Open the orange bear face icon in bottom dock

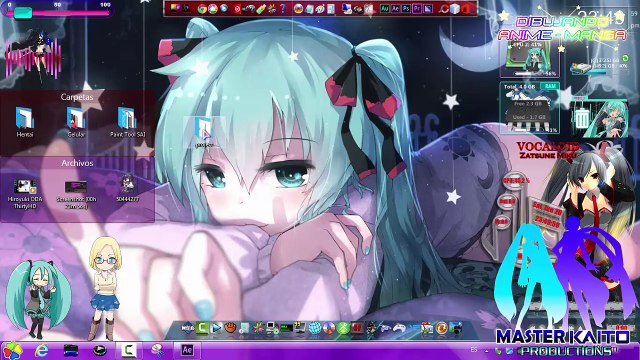pos(230,327)
